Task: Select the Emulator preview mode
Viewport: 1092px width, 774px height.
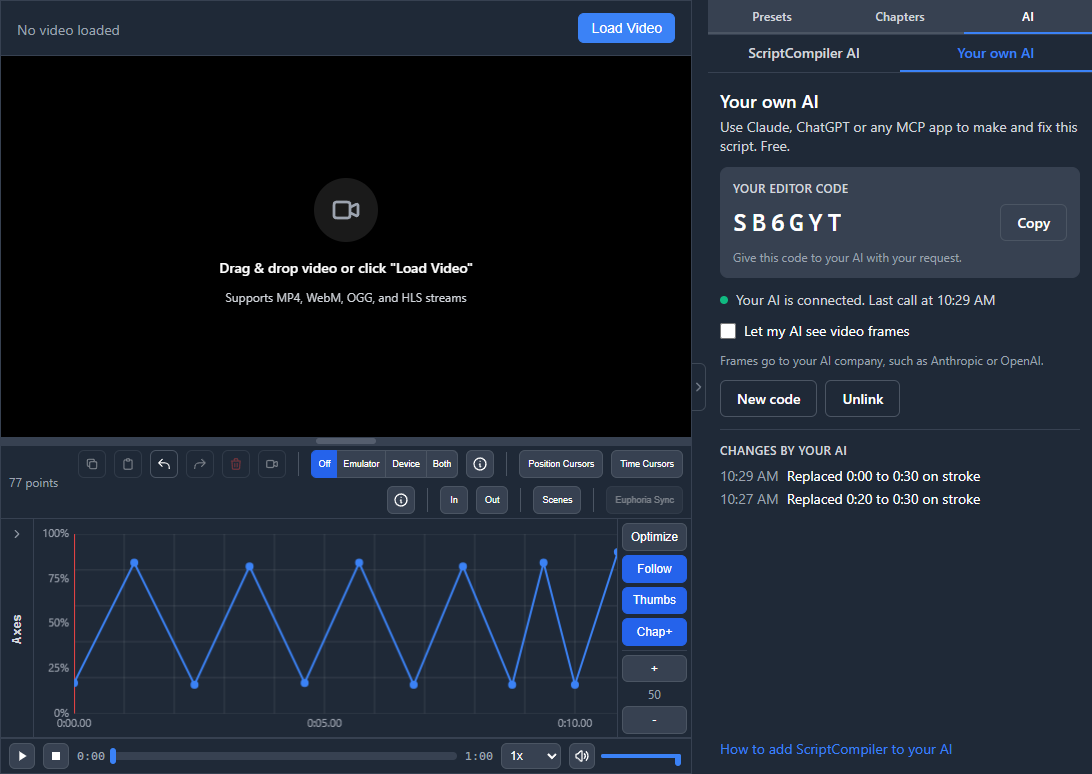Action: point(361,464)
